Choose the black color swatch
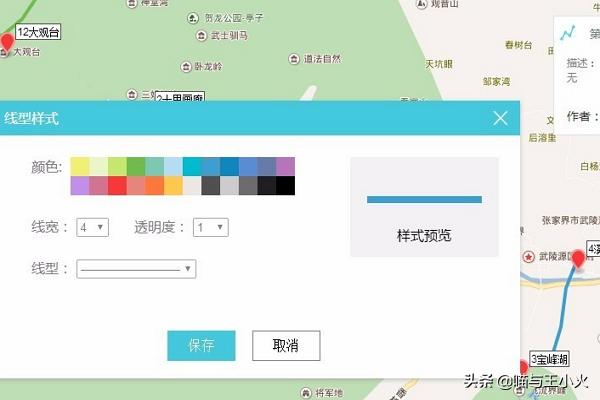This screenshot has height=400, width=600. click(286, 185)
